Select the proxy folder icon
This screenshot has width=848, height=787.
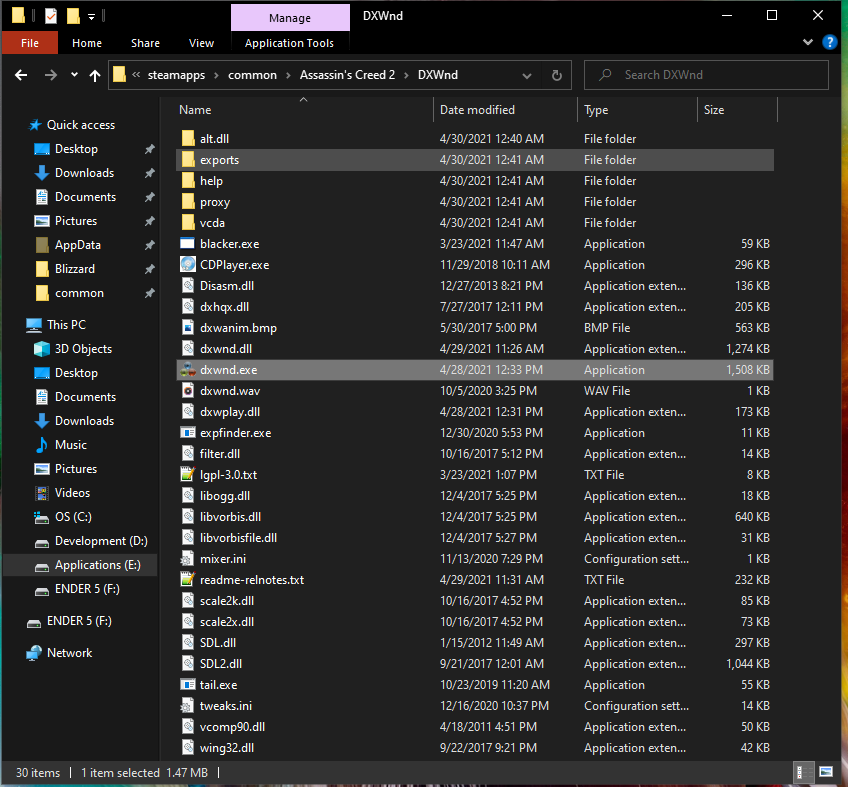188,202
